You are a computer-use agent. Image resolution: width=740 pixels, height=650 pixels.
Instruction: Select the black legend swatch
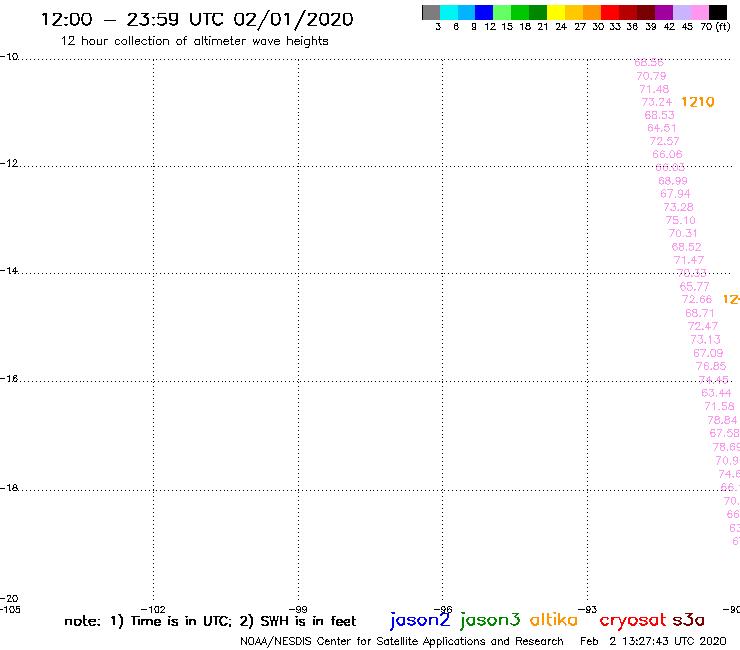click(718, 12)
